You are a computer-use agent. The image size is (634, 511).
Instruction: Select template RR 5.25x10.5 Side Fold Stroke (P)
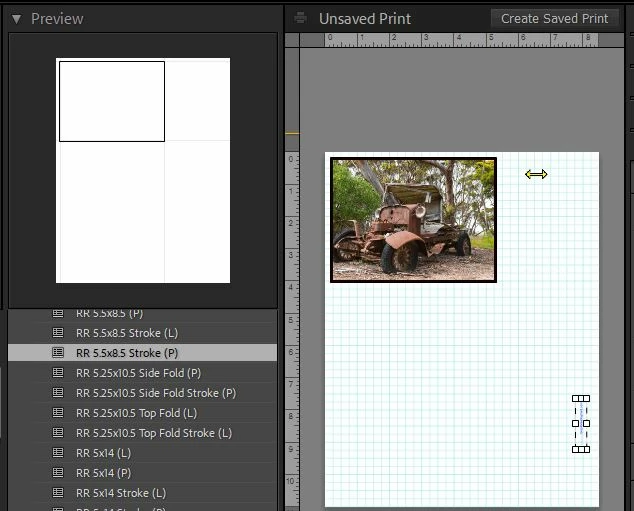[142, 393]
